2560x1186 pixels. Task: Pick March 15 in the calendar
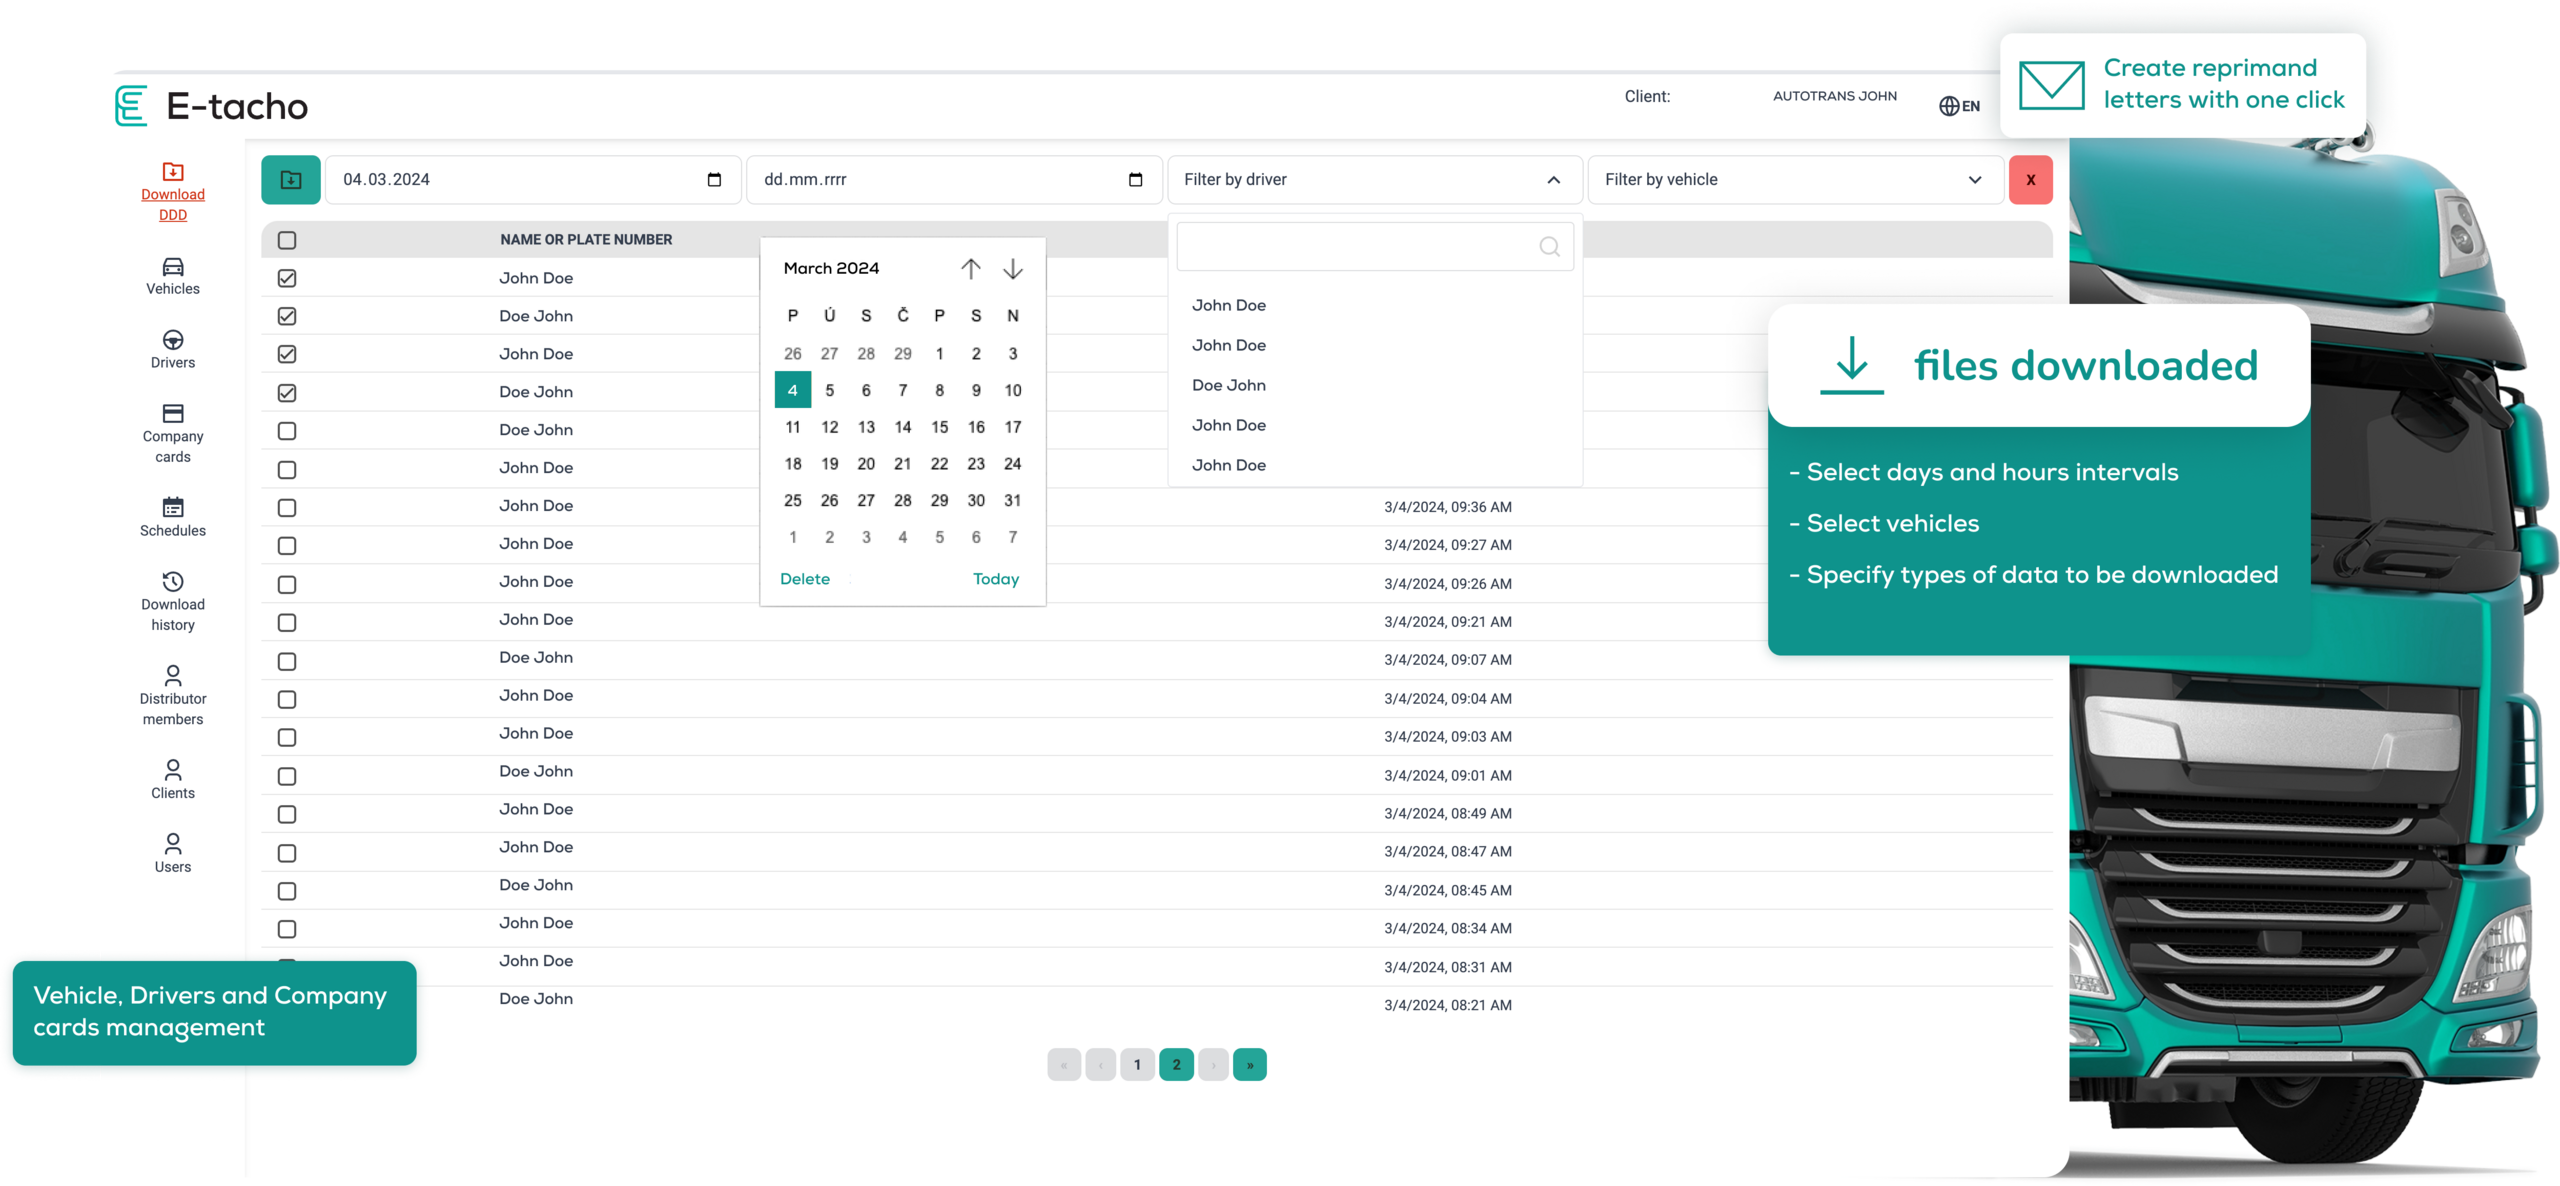[x=939, y=427]
